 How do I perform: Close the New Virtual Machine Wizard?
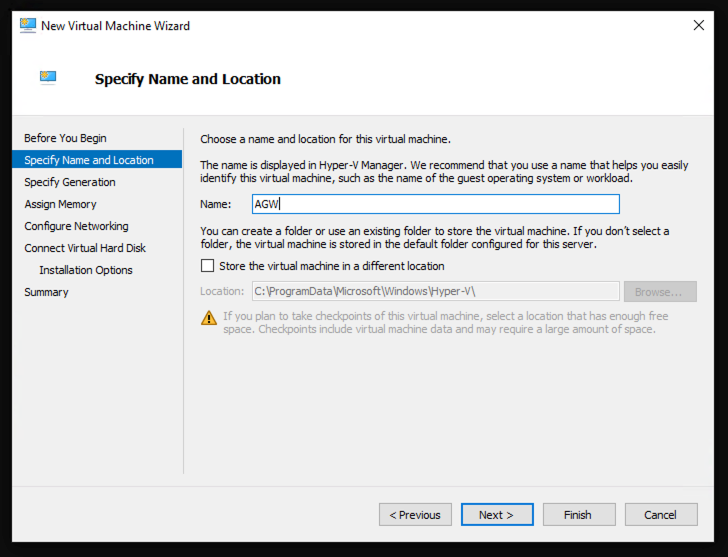point(698,25)
